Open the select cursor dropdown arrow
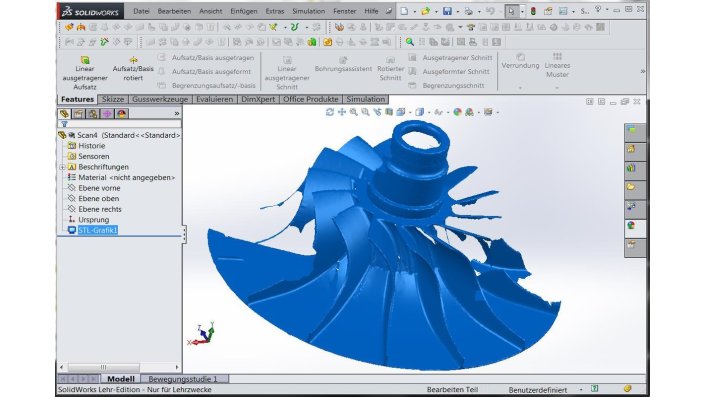The image size is (705, 397). [522, 12]
